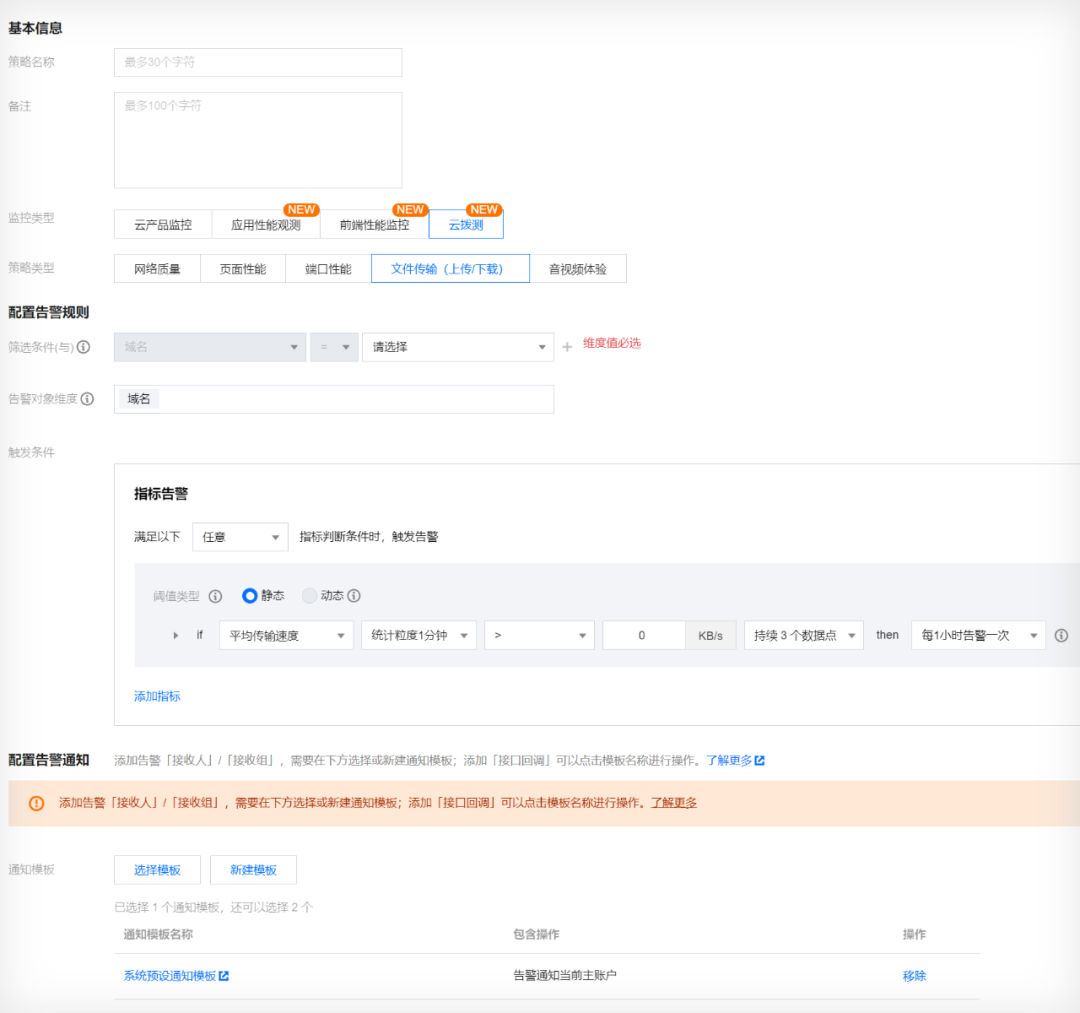The width and height of the screenshot is (1080, 1013).
Task: Select the 网络质量 policy type tab
Action: pyautogui.click(x=157, y=269)
